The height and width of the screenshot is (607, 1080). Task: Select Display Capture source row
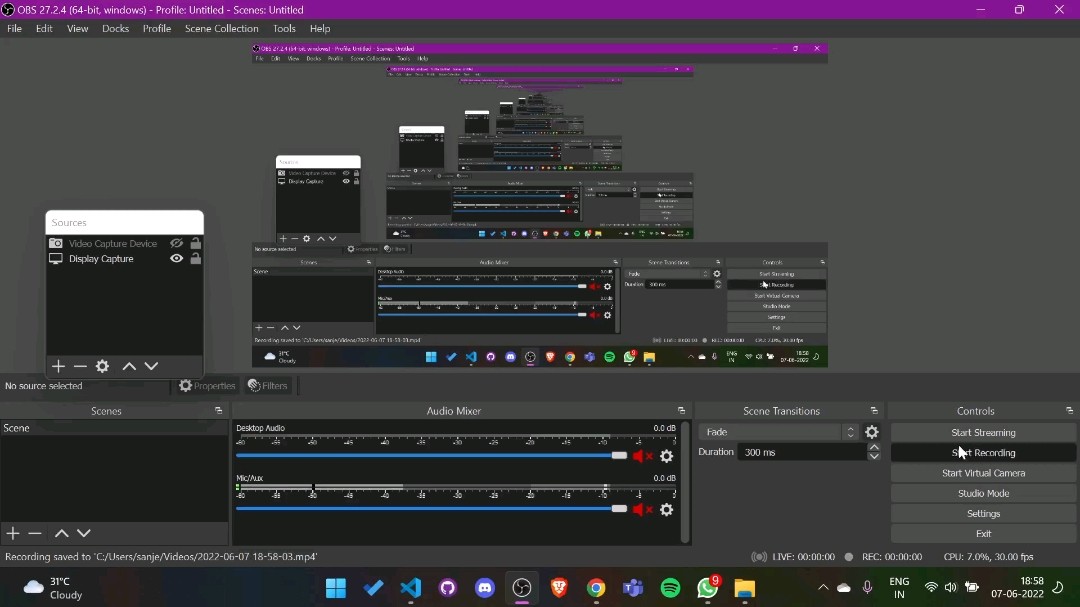click(124, 258)
